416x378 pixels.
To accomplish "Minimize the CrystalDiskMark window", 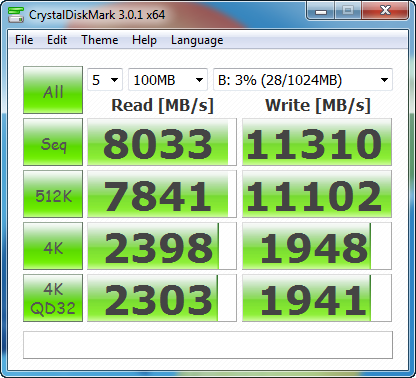I will (x=321, y=12).
